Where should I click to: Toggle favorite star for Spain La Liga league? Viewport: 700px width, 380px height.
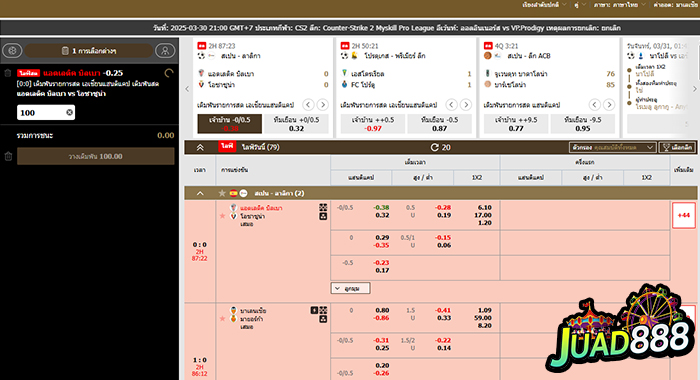[x=222, y=193]
